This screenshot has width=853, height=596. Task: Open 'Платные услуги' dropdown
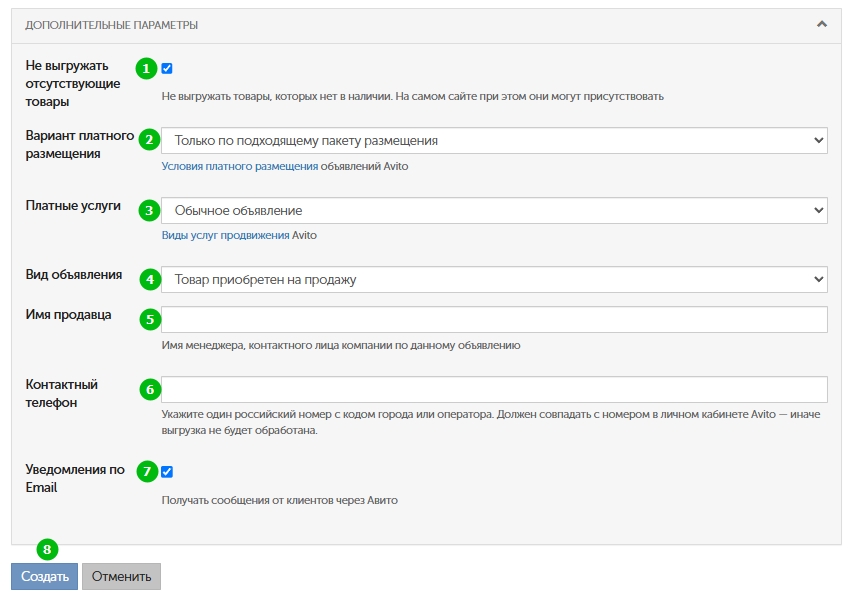[494, 210]
